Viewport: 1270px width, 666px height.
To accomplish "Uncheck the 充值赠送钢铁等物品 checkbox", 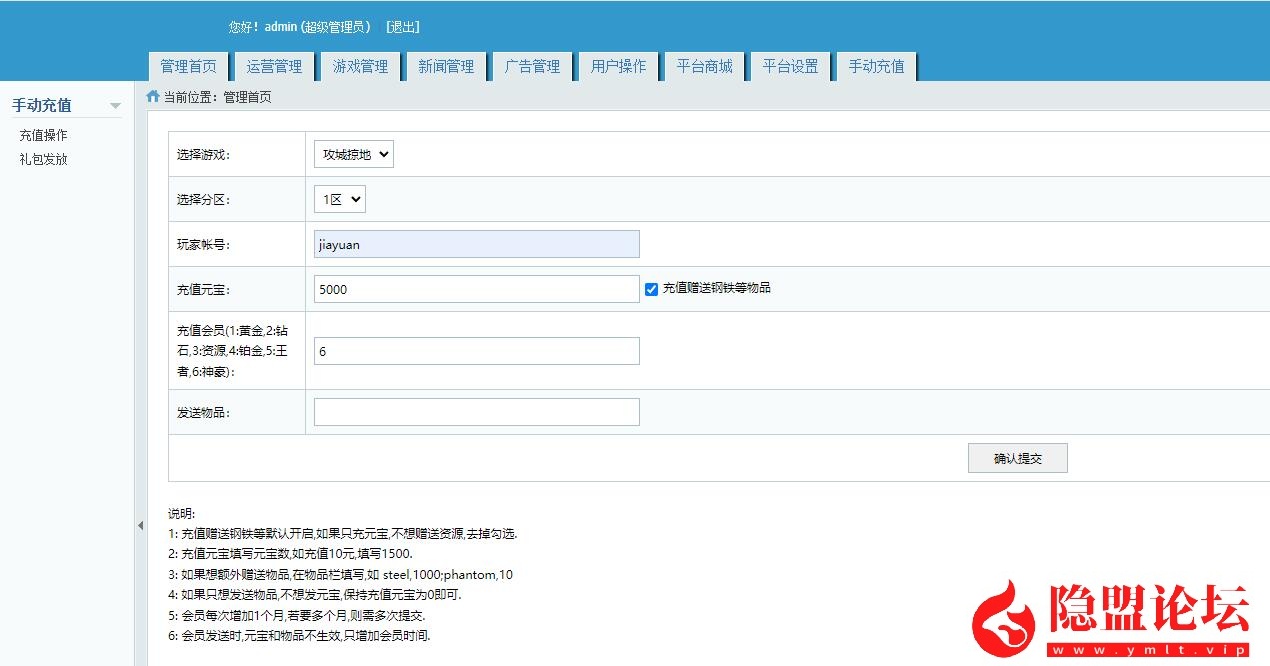I will [x=651, y=289].
